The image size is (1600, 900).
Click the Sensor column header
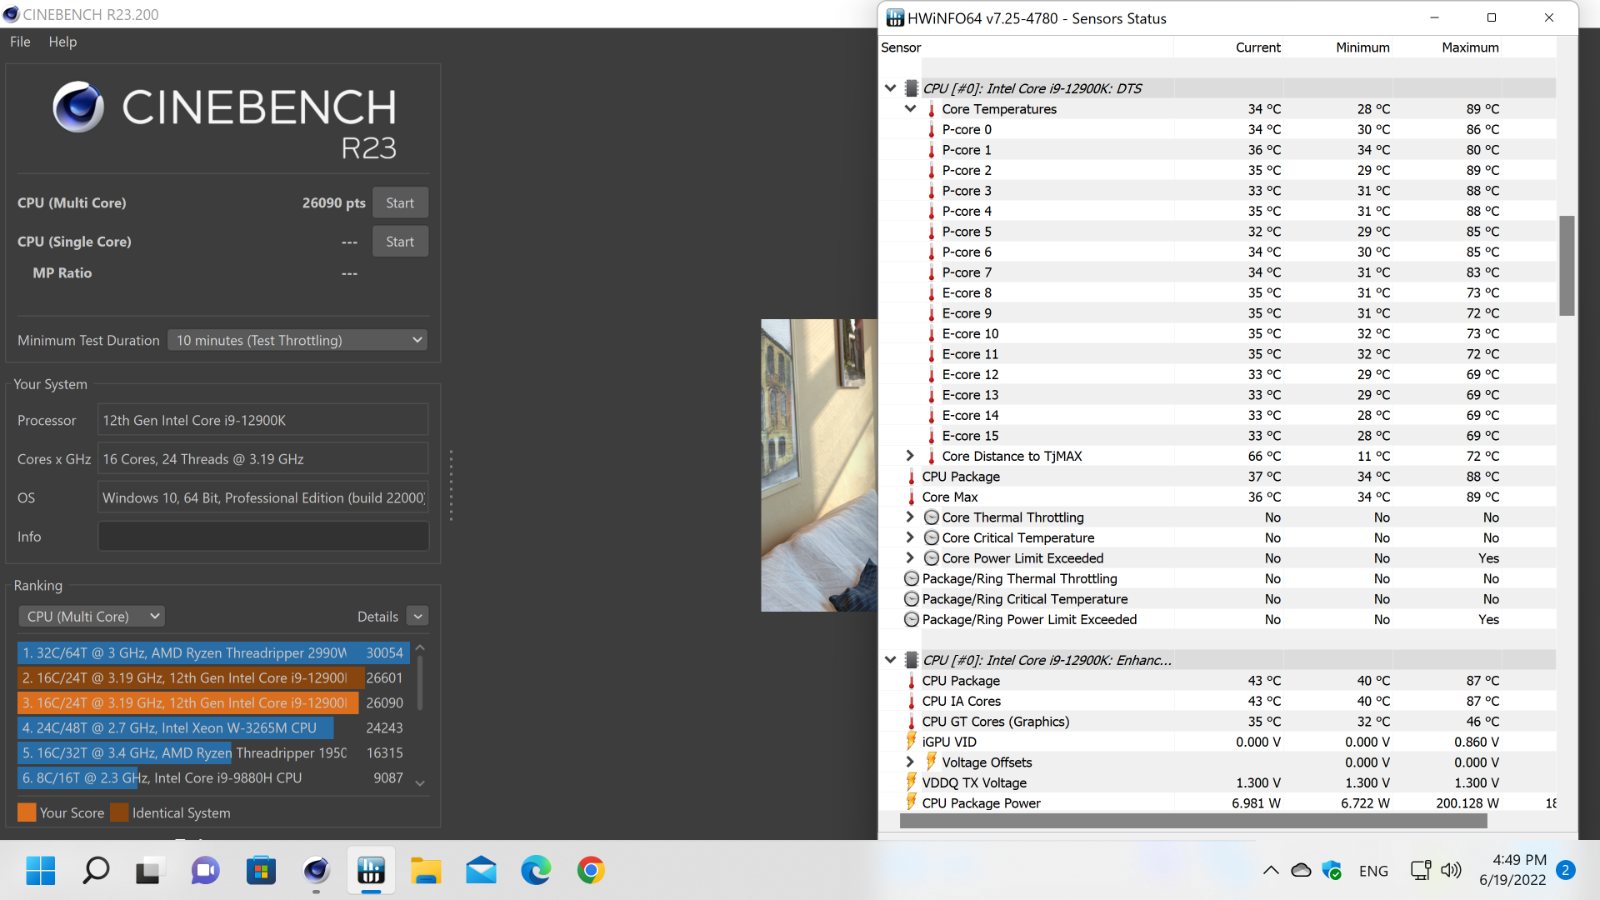click(901, 47)
